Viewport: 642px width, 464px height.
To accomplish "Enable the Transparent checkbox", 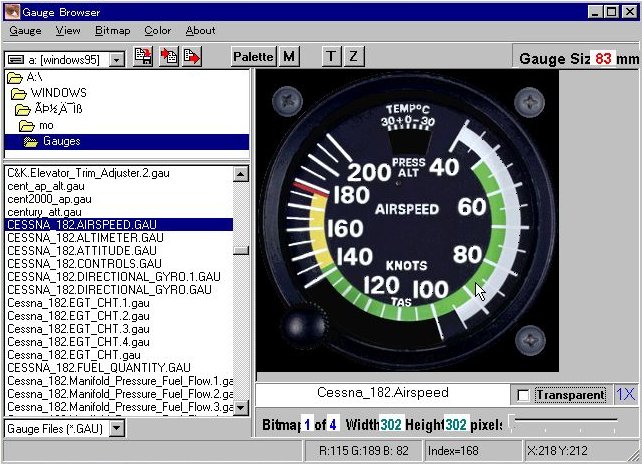I will coord(523,395).
